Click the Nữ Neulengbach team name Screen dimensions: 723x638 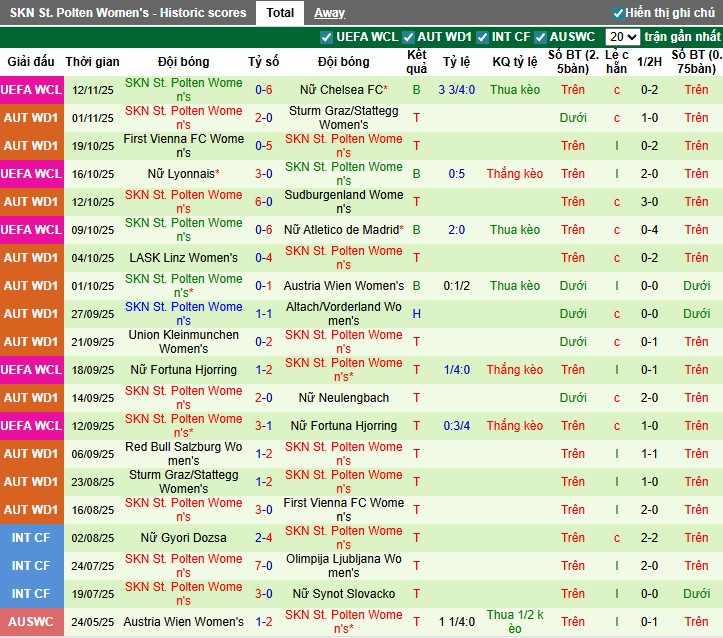[344, 398]
